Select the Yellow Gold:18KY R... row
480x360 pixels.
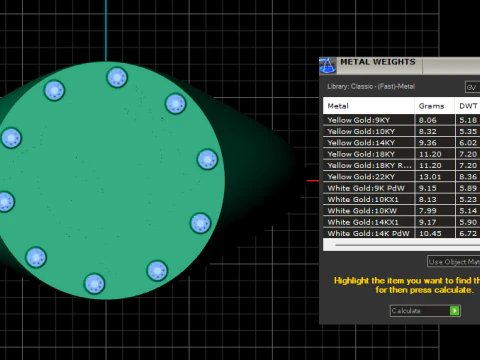tap(401, 165)
